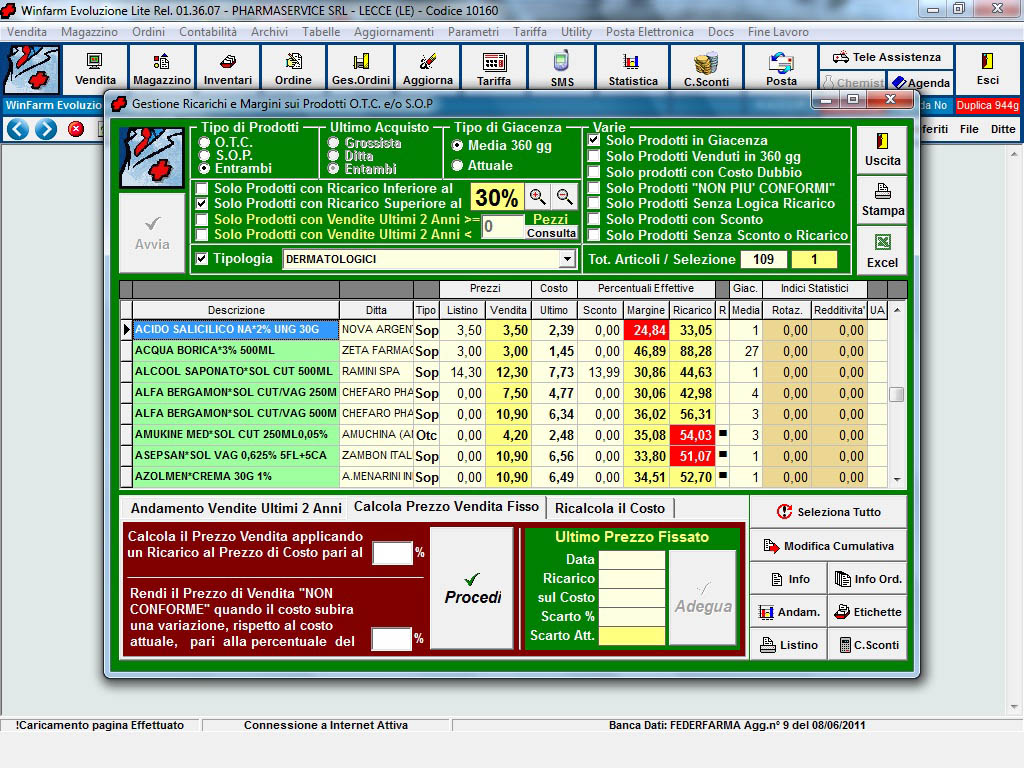Zoom out the ricarico percentage with magnifier minus
The width and height of the screenshot is (1024, 768).
[x=564, y=197]
